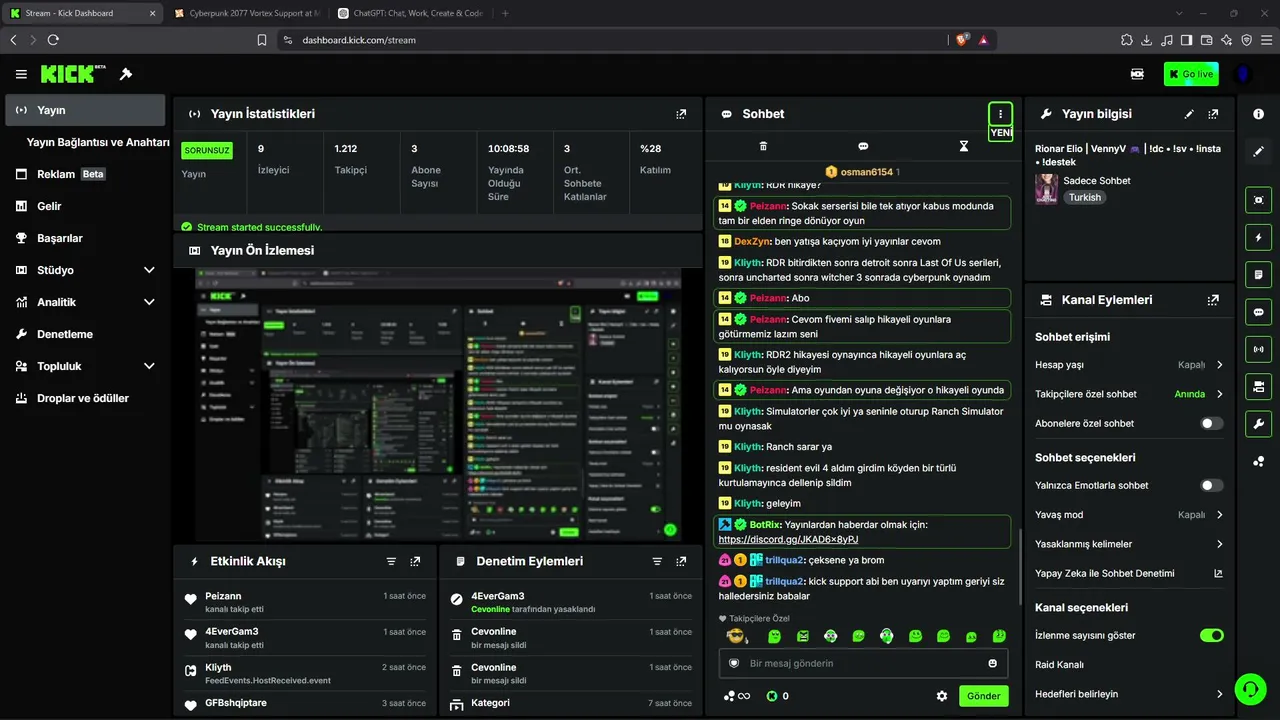
Task: Open Yapay Zeka ile Sohbet Denetimi
Action: (1130, 574)
